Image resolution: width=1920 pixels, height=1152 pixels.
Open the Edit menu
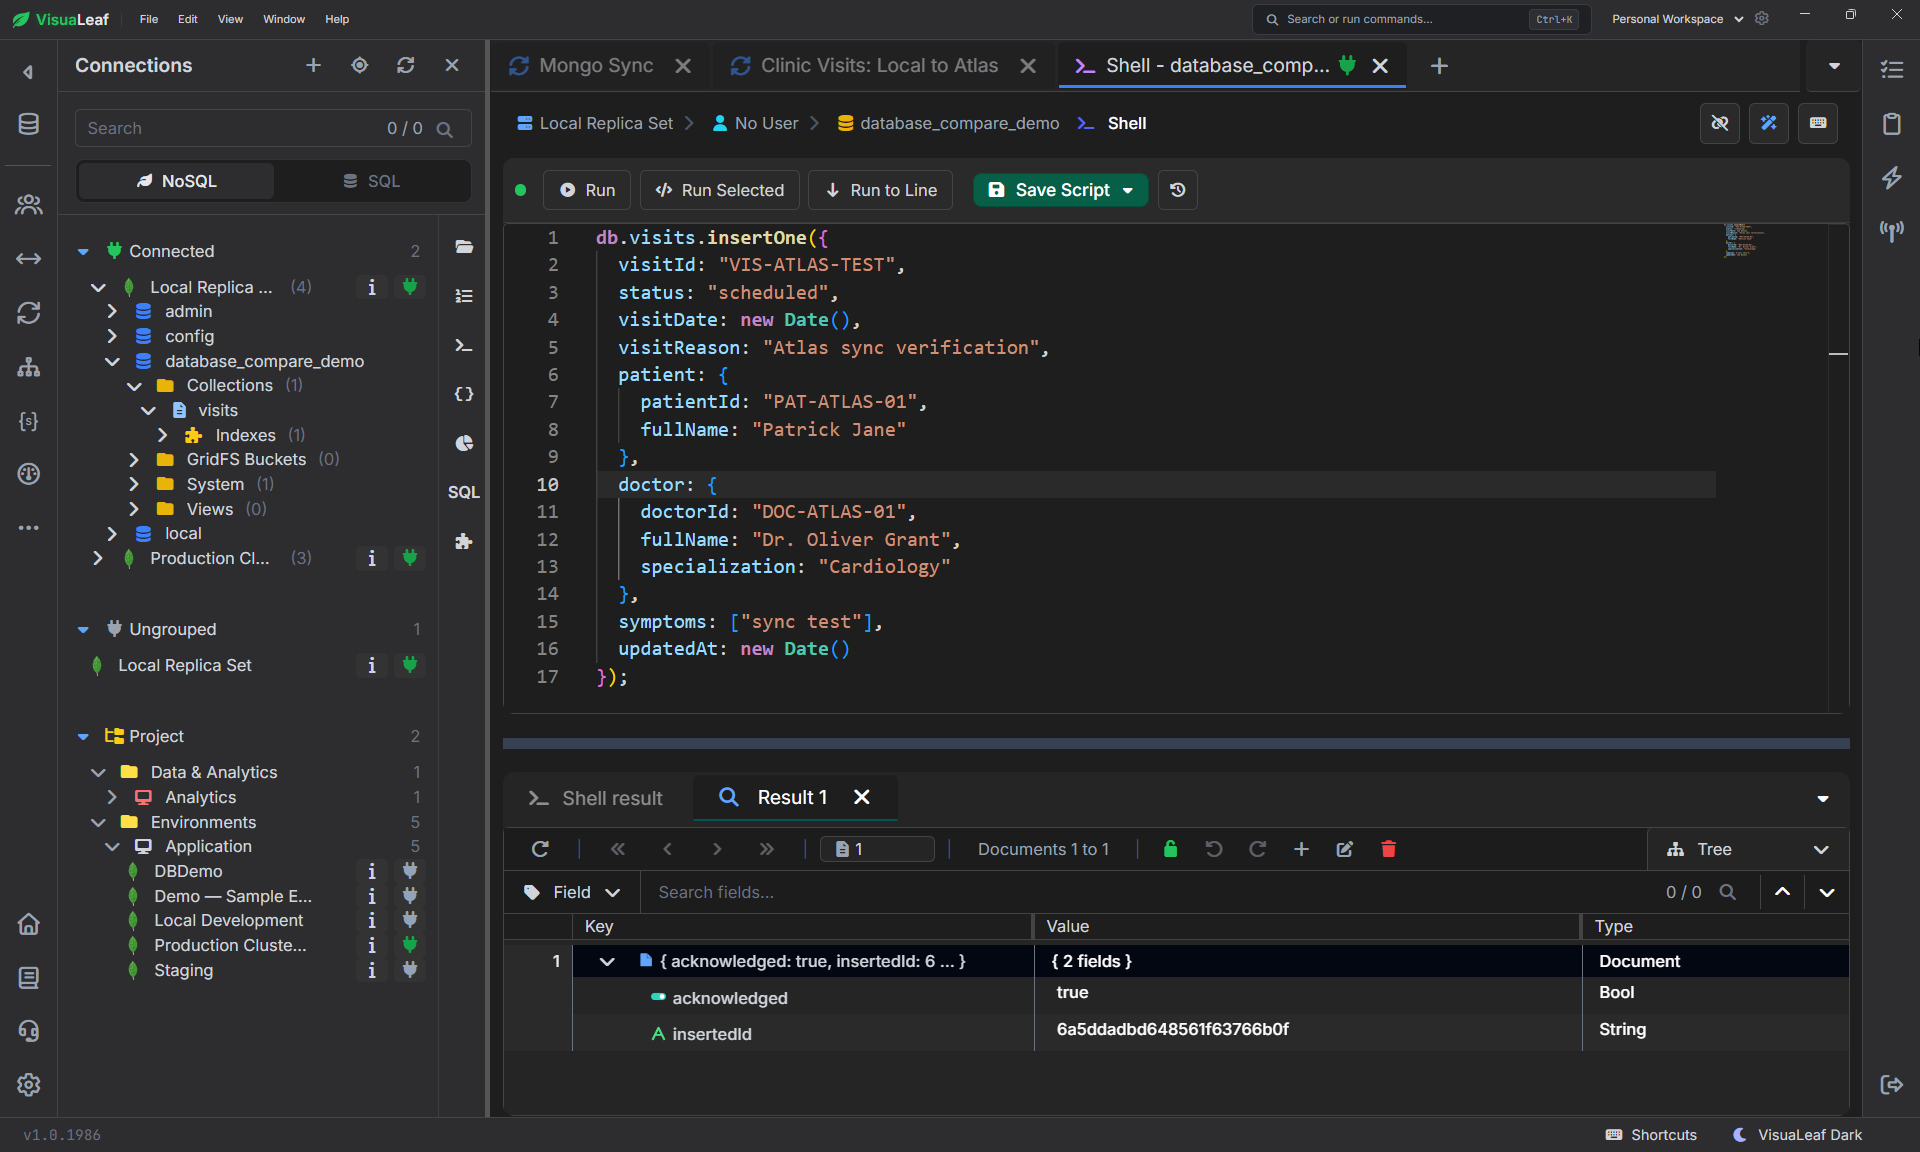click(187, 19)
